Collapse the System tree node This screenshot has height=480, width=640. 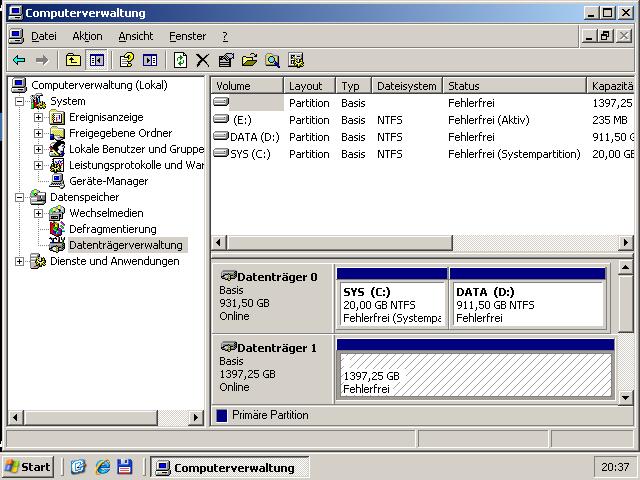[x=19, y=102]
